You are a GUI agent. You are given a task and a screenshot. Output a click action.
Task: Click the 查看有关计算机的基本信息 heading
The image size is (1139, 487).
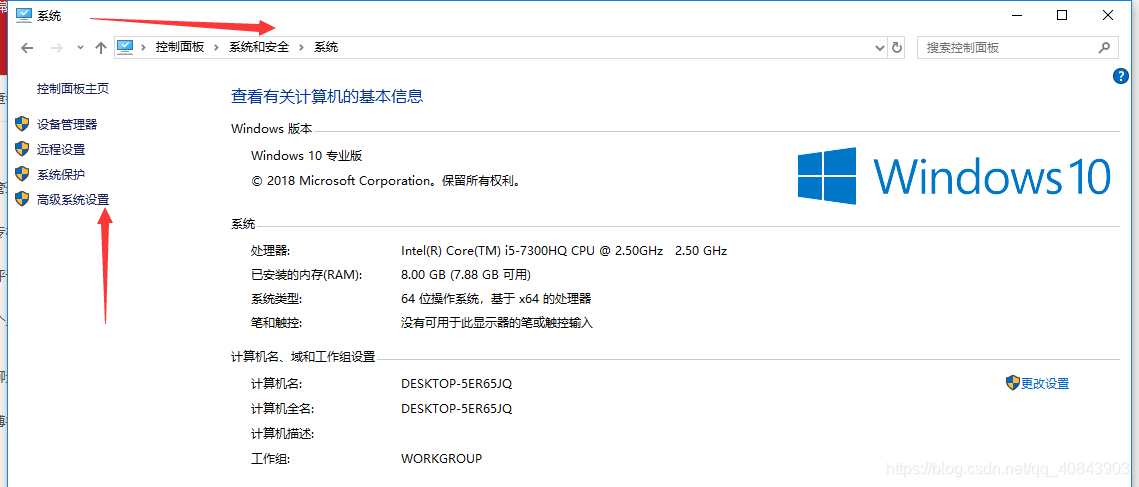point(327,96)
